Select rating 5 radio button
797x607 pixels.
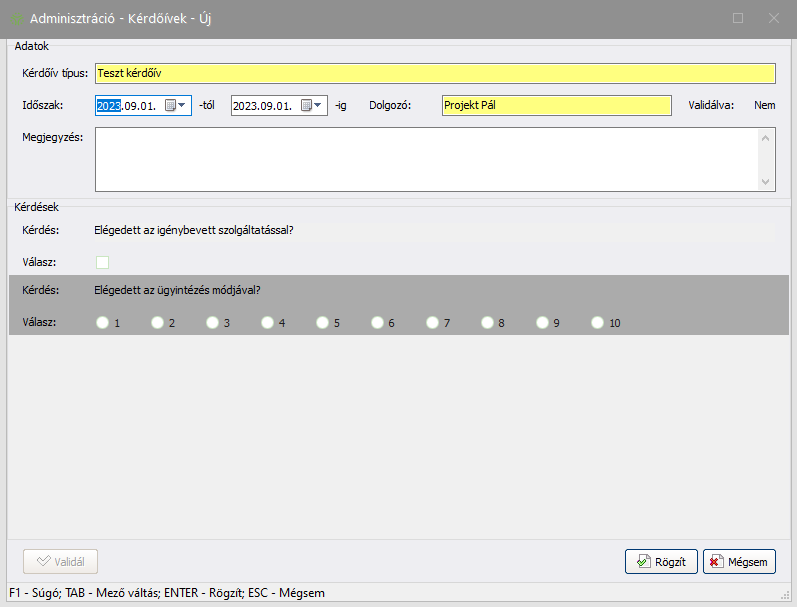[322, 323]
